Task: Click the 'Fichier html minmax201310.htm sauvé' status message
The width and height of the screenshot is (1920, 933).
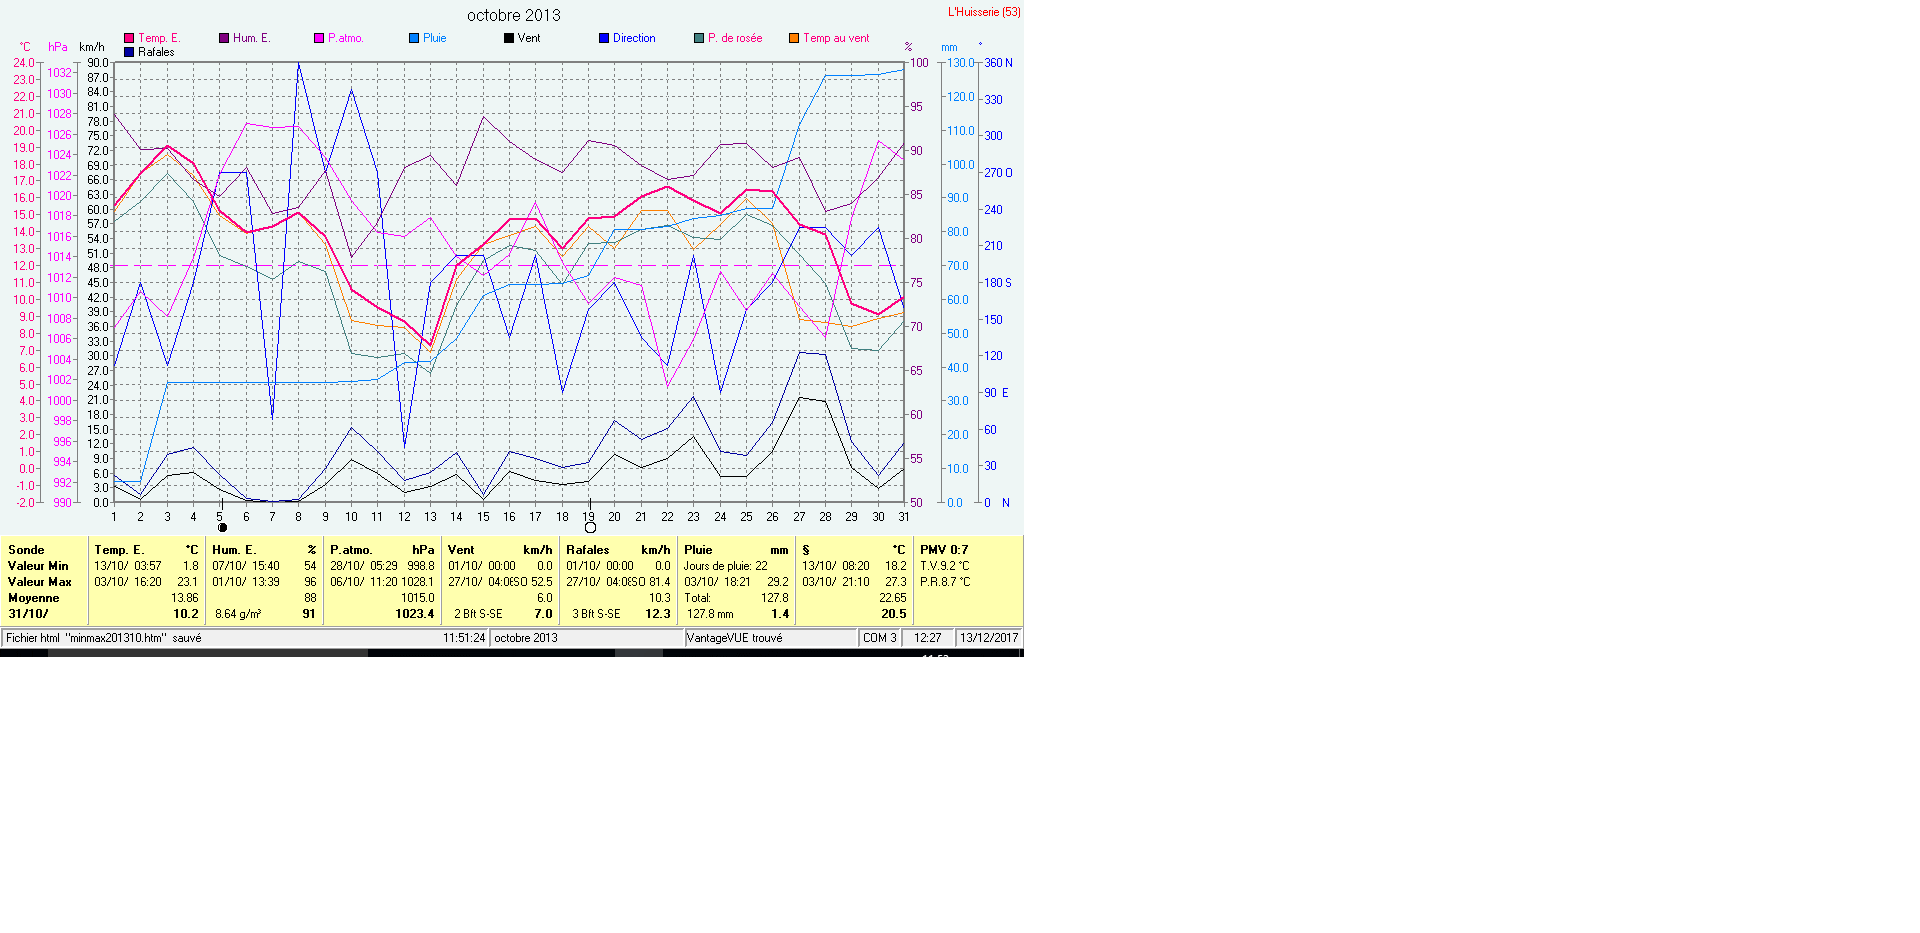Action: [104, 638]
